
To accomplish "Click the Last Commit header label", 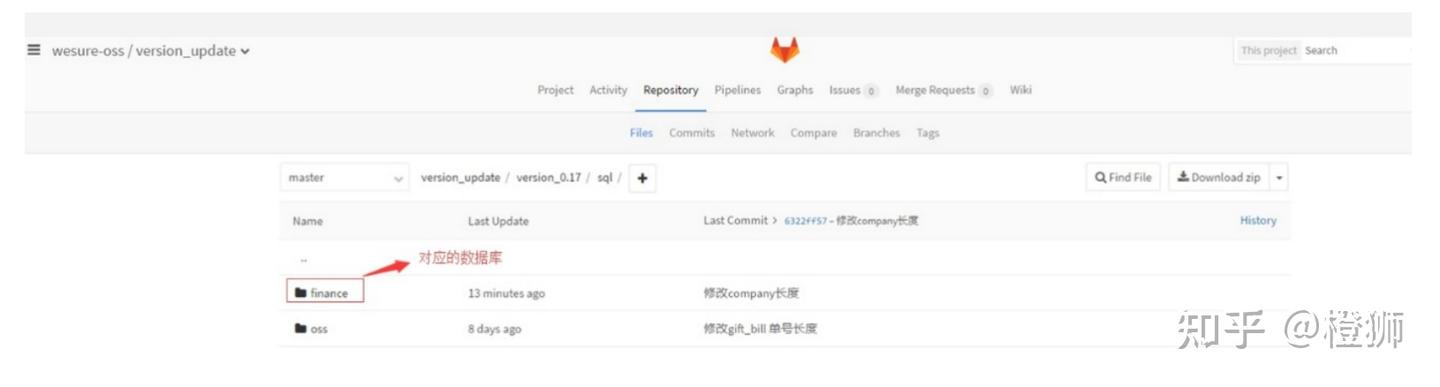I will [735, 221].
